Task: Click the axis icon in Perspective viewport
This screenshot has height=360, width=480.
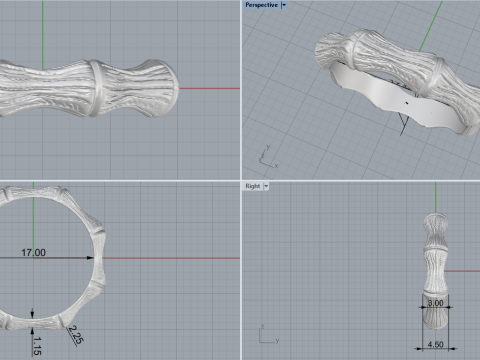Action: 268,157
